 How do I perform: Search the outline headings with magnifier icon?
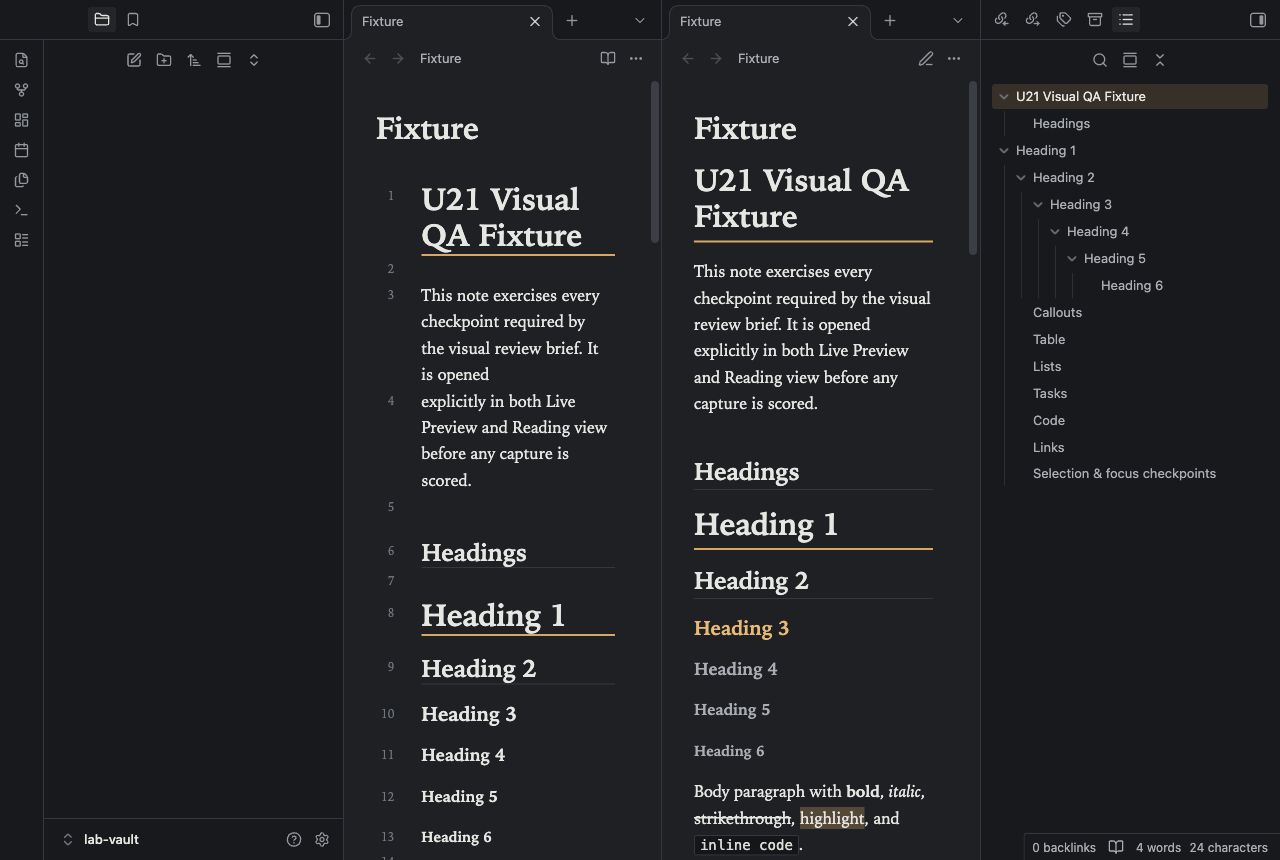pyautogui.click(x=1100, y=60)
